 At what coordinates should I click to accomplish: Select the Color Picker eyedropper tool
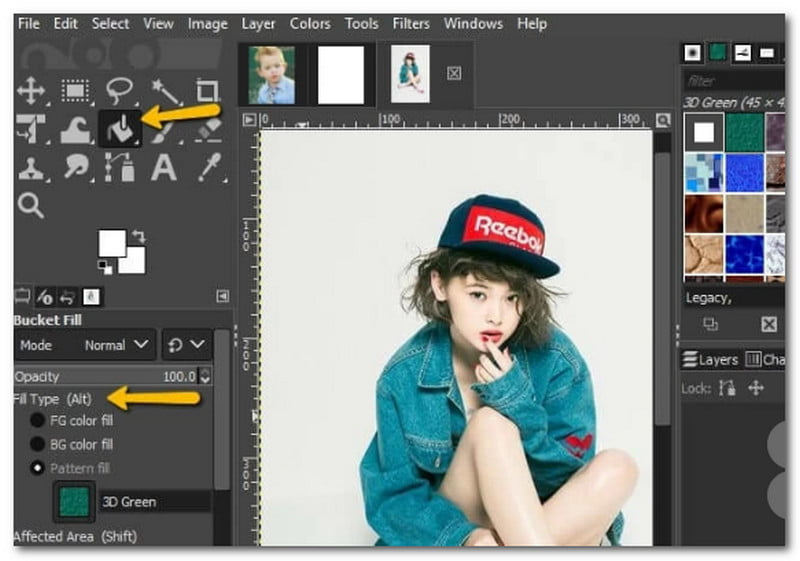(208, 167)
